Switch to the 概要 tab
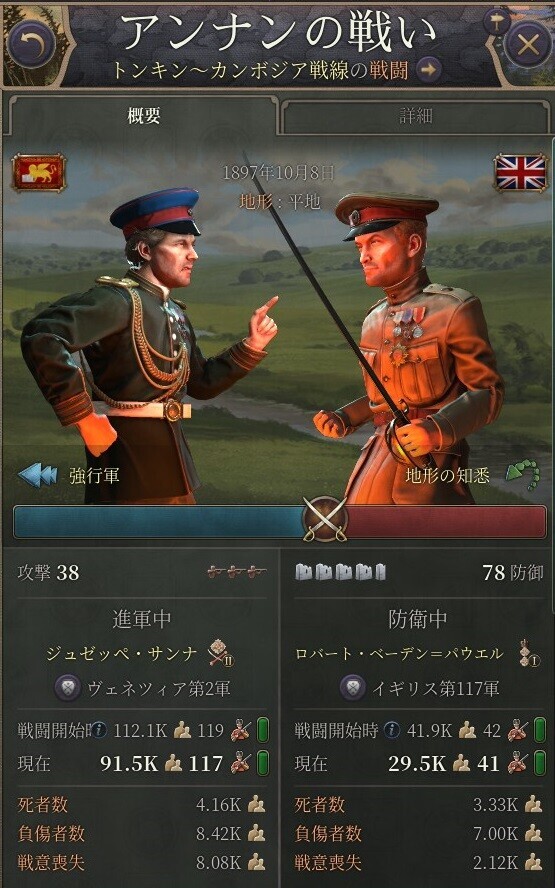Image resolution: width=555 pixels, height=888 pixels. pyautogui.click(x=143, y=116)
